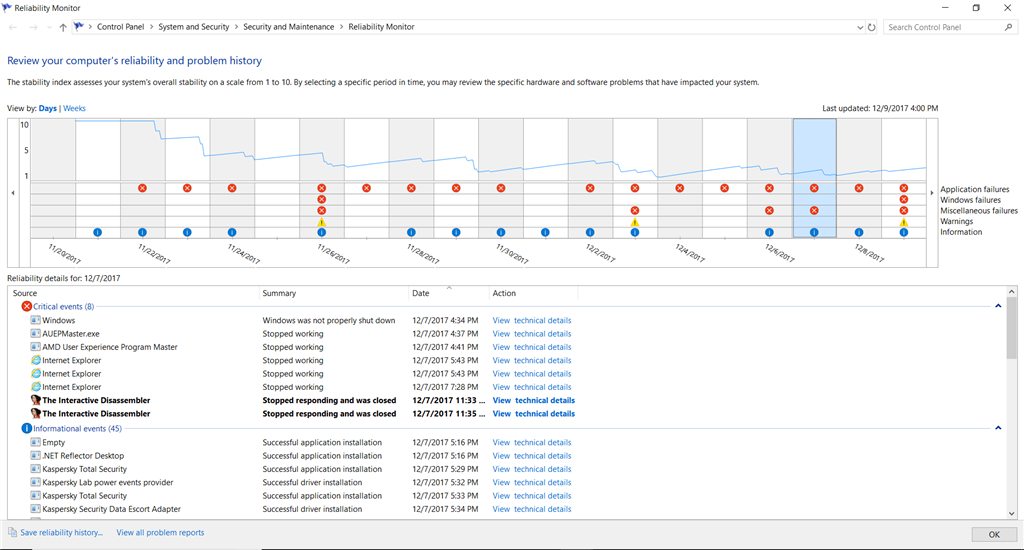Screen dimensions: 1024x550
Task: Move the chart to earlier dates with the left arrow
Action: point(13,193)
